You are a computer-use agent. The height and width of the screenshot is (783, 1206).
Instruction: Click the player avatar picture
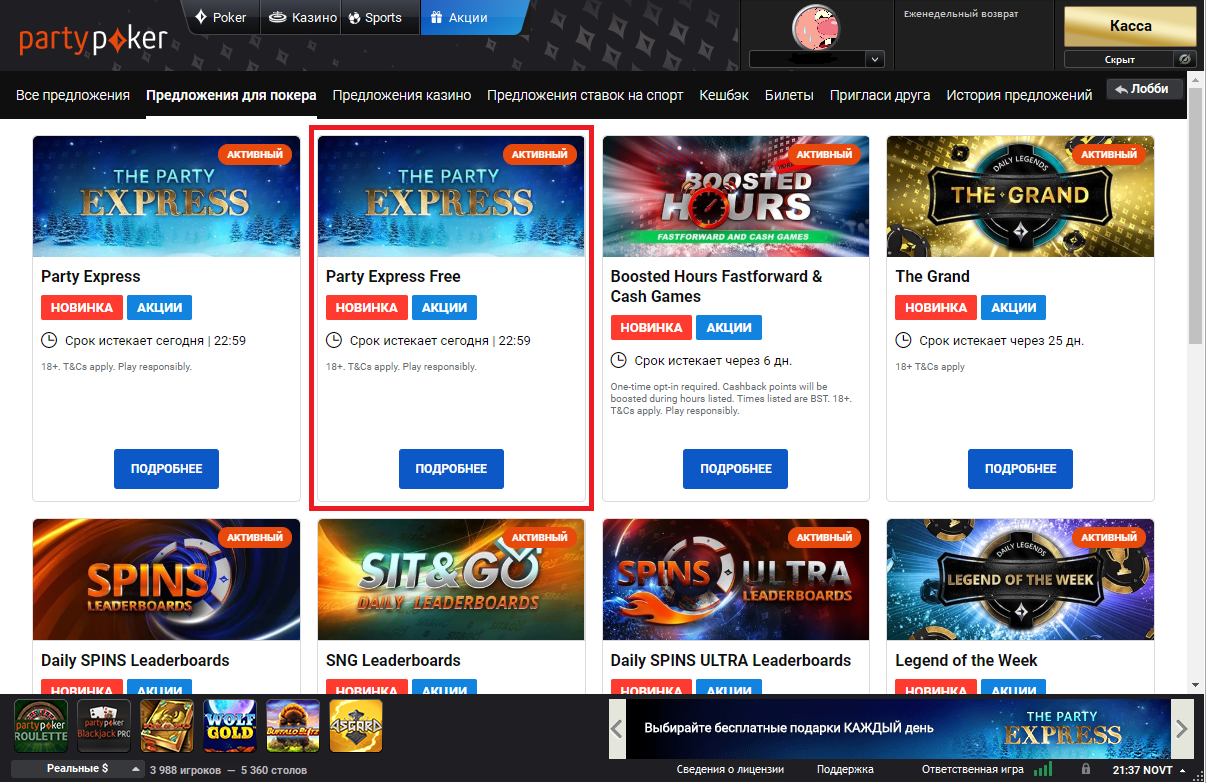pyautogui.click(x=817, y=26)
